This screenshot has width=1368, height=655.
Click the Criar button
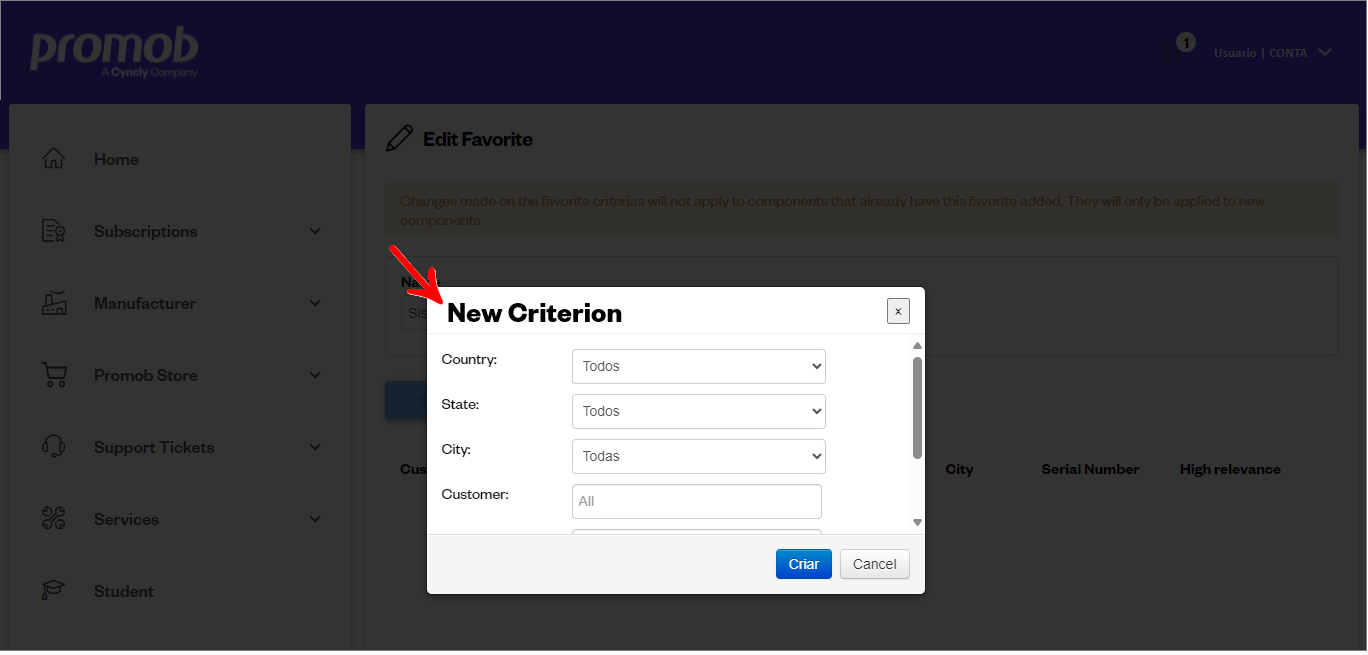pos(804,564)
